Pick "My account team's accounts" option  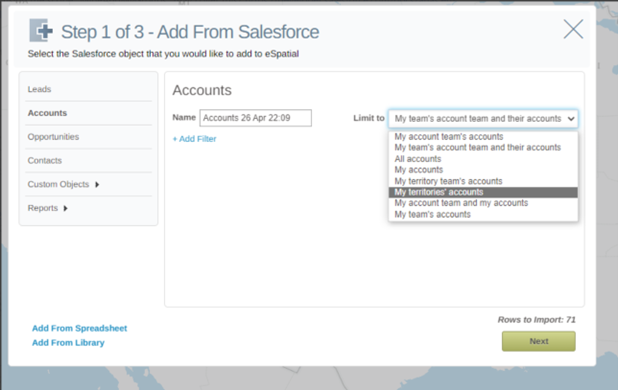[483, 137]
